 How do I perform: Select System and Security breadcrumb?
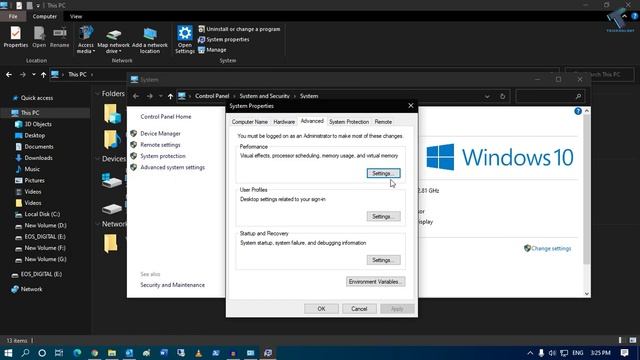click(x=264, y=96)
